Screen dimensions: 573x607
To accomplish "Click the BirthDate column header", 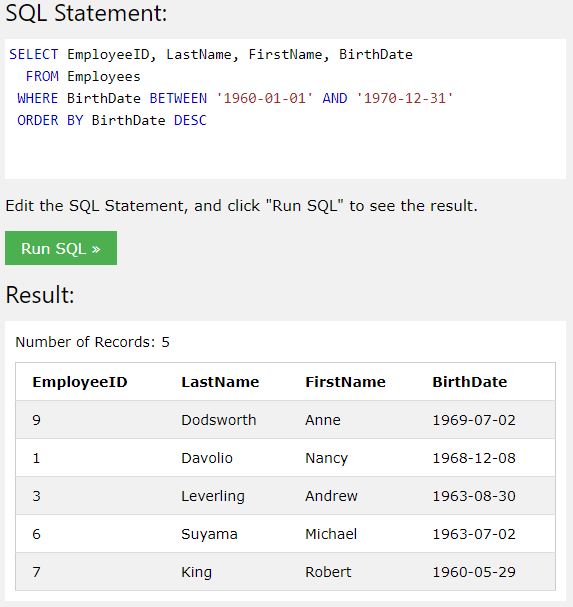I will (470, 382).
